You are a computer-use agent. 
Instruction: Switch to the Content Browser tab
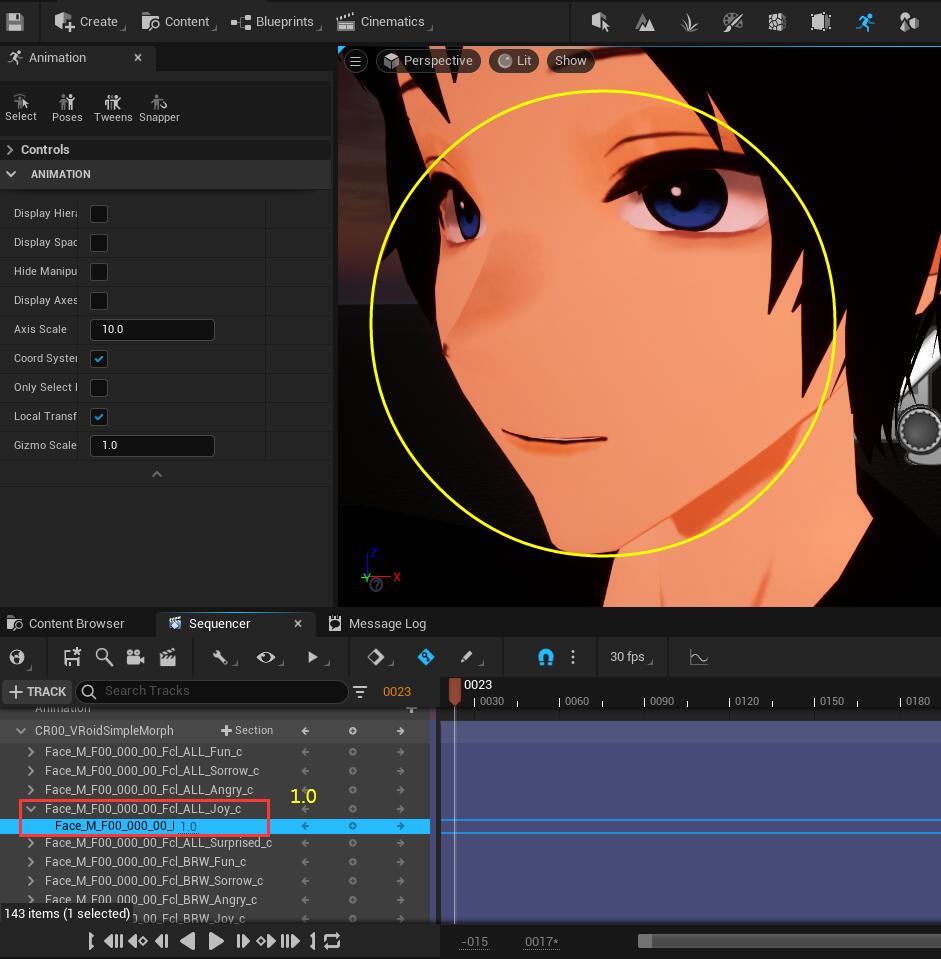click(x=75, y=623)
